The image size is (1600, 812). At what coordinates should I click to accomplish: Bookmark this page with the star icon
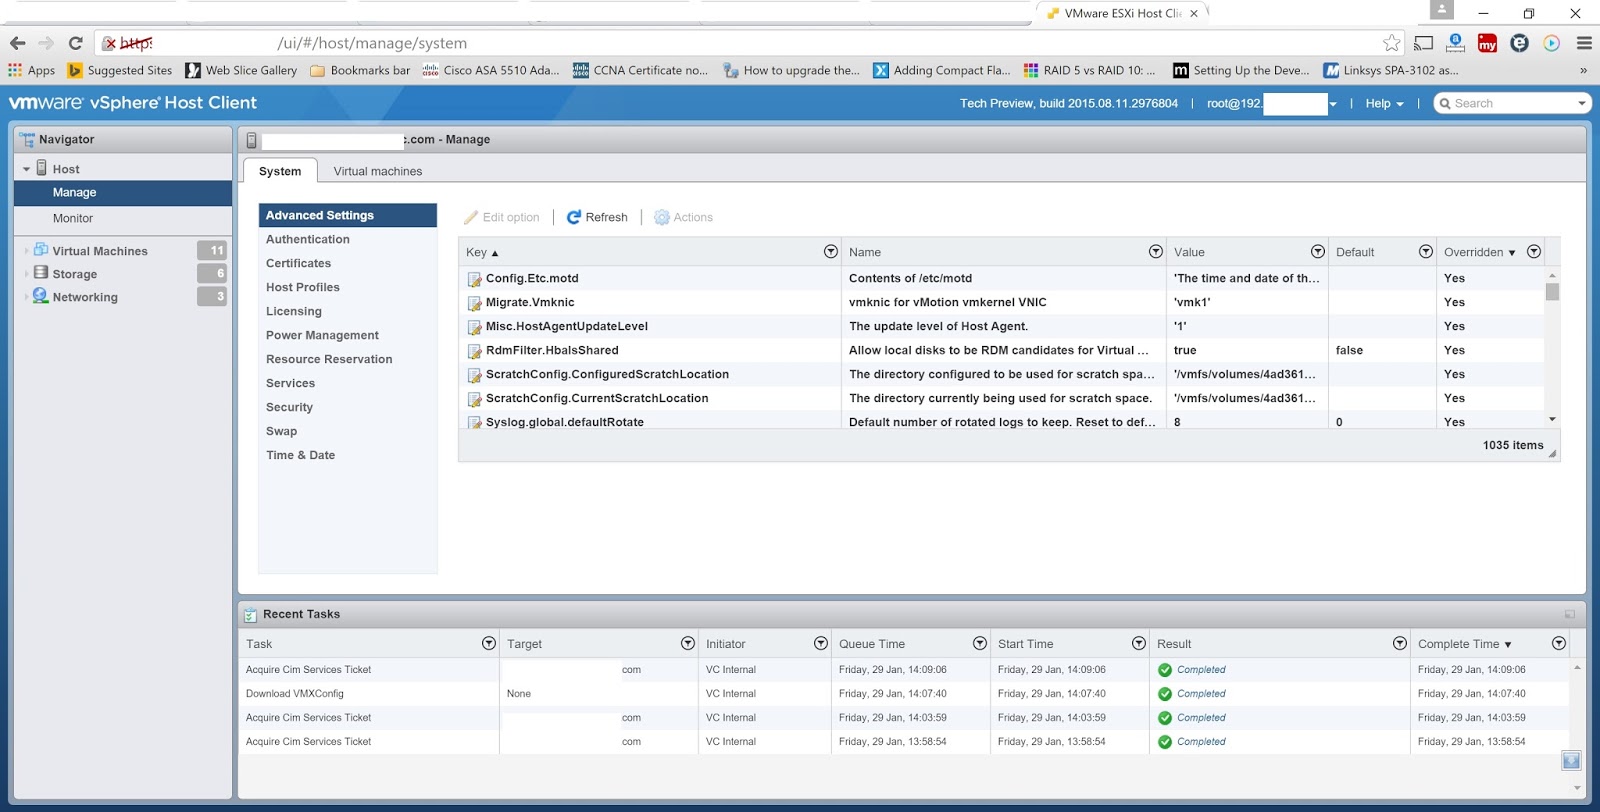[x=1391, y=43]
